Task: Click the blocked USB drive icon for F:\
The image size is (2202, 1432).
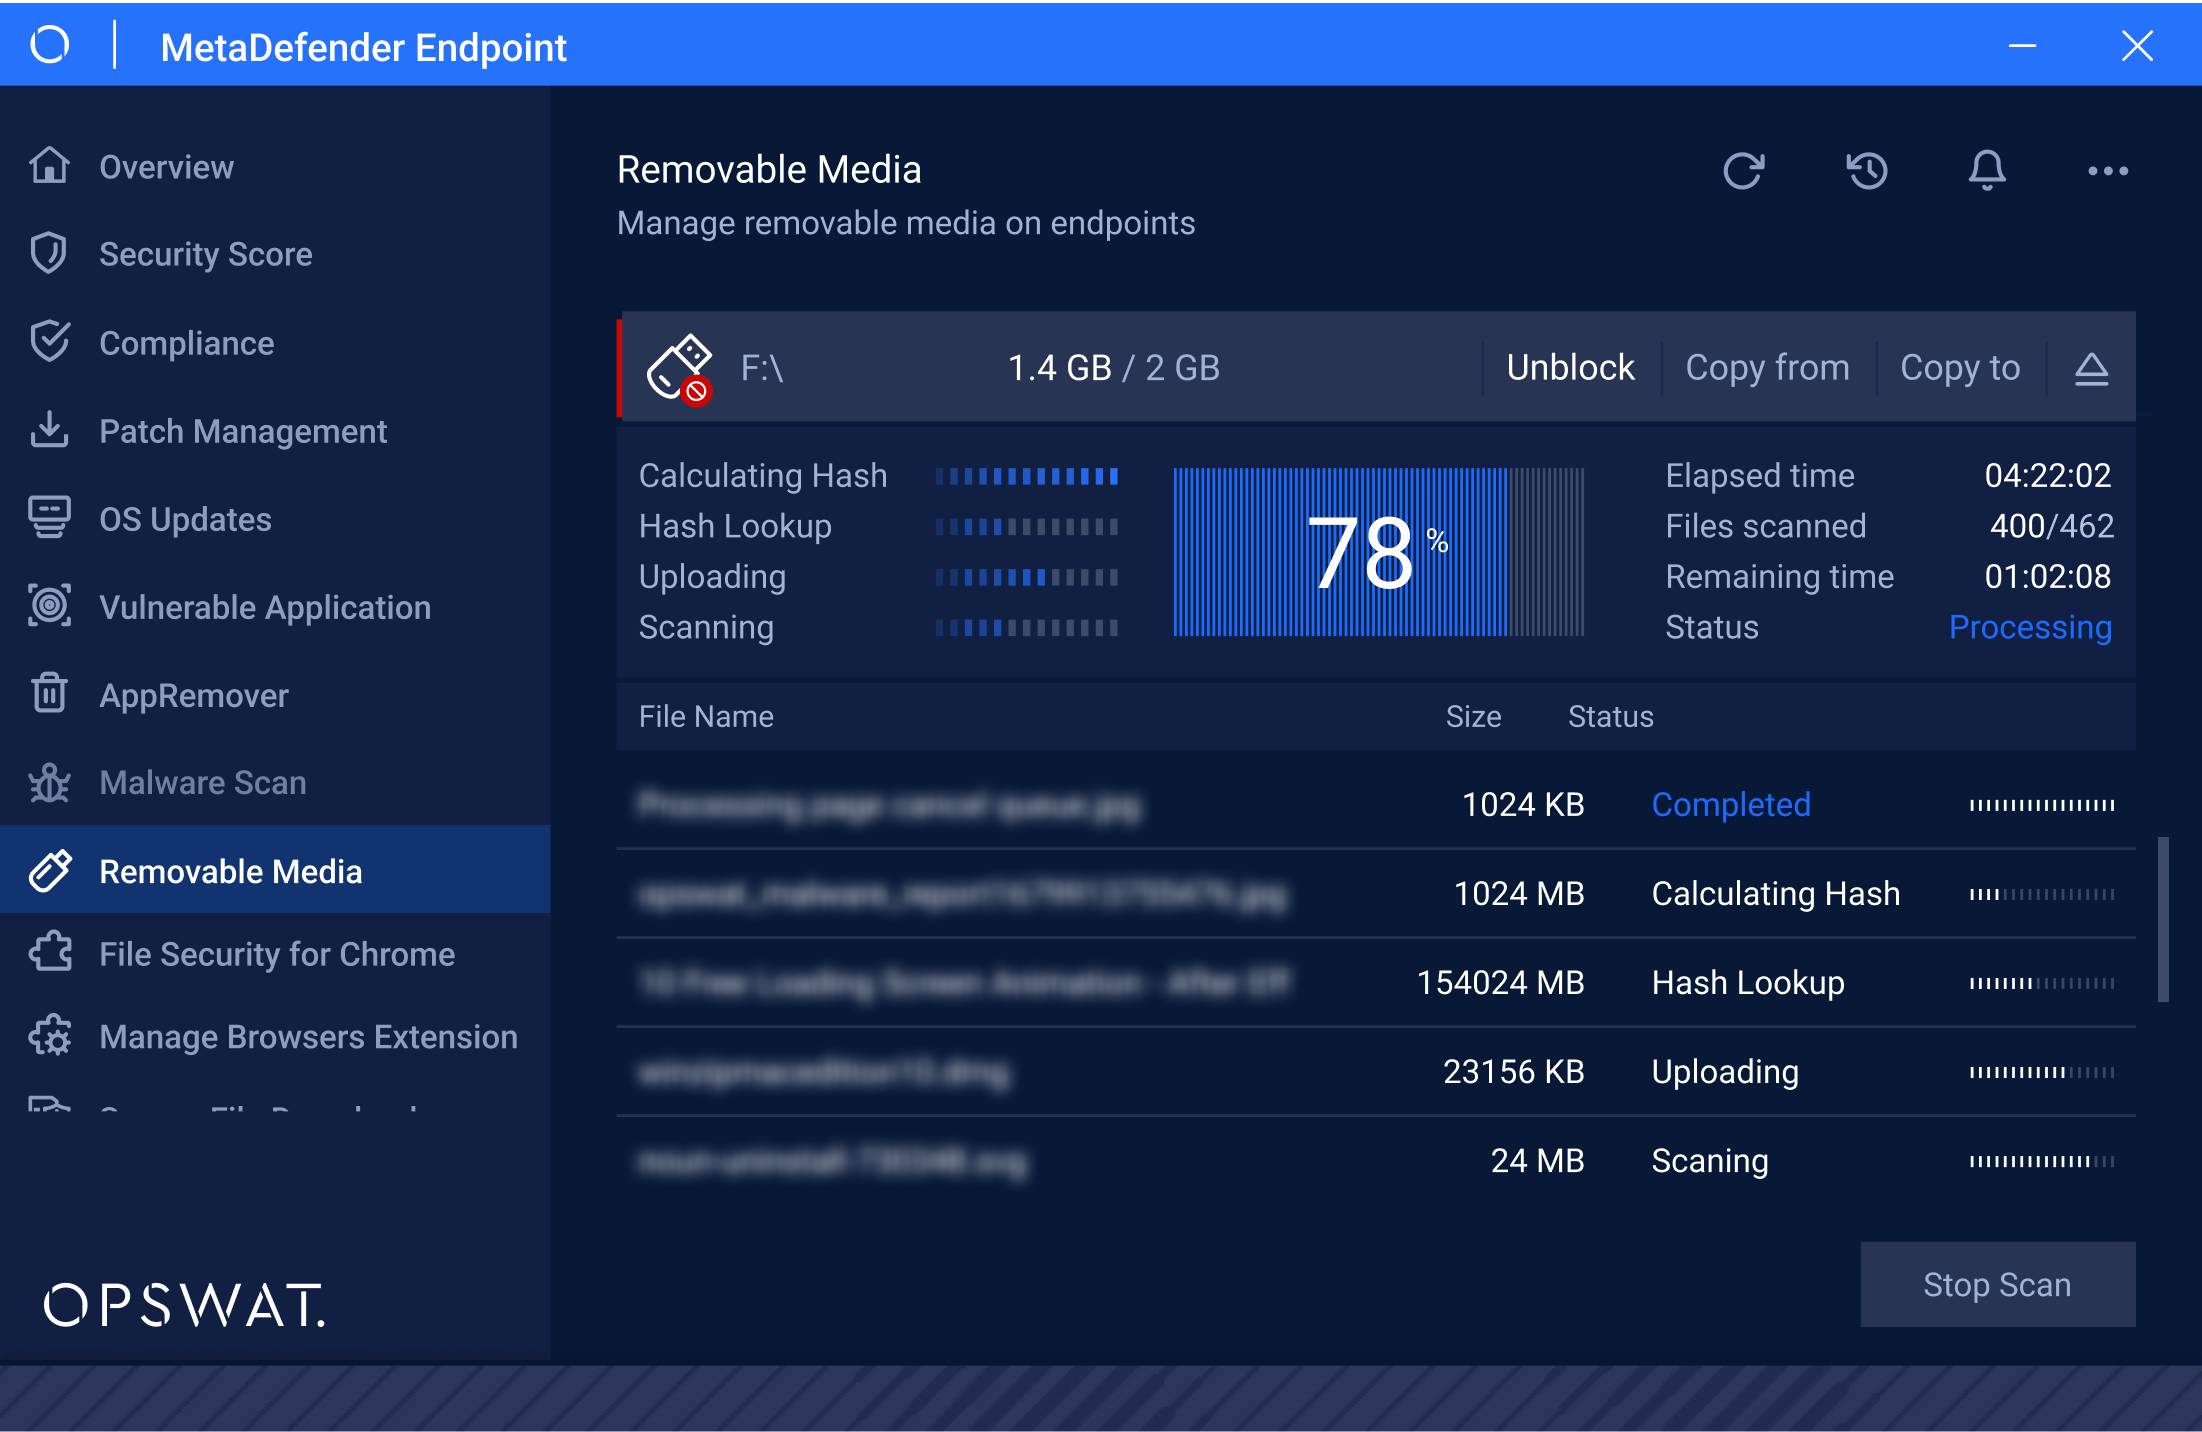Action: coord(679,368)
